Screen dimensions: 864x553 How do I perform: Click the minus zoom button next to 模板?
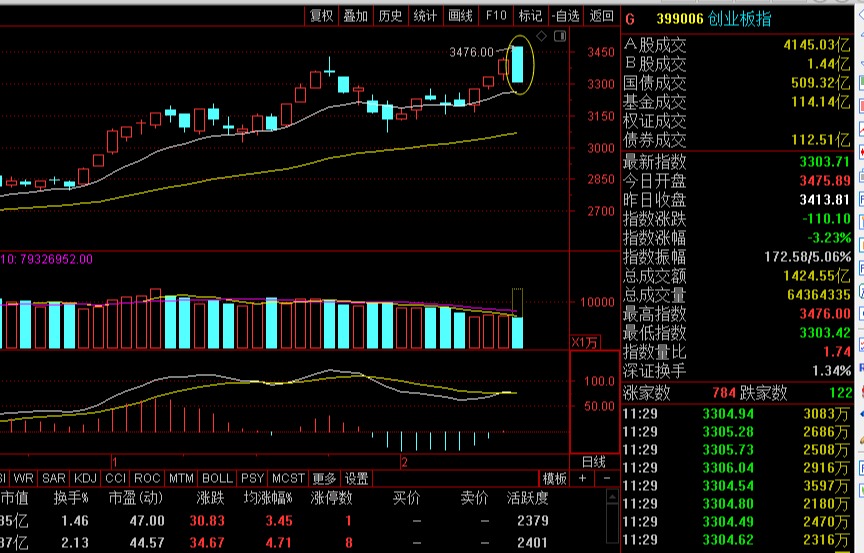pyautogui.click(x=605, y=479)
